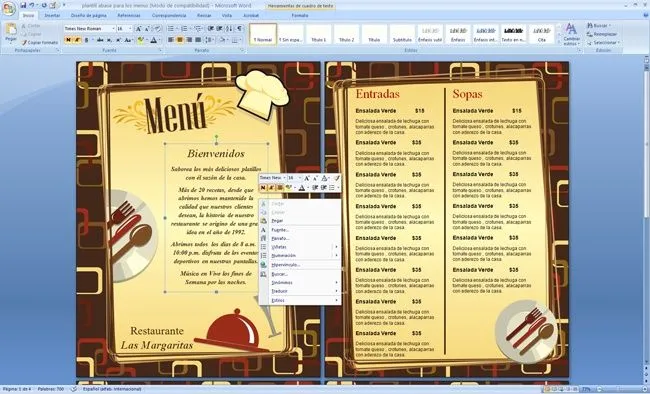Toggle bold (N) on the floating mini toolbar
650x394 pixels.
(263, 188)
